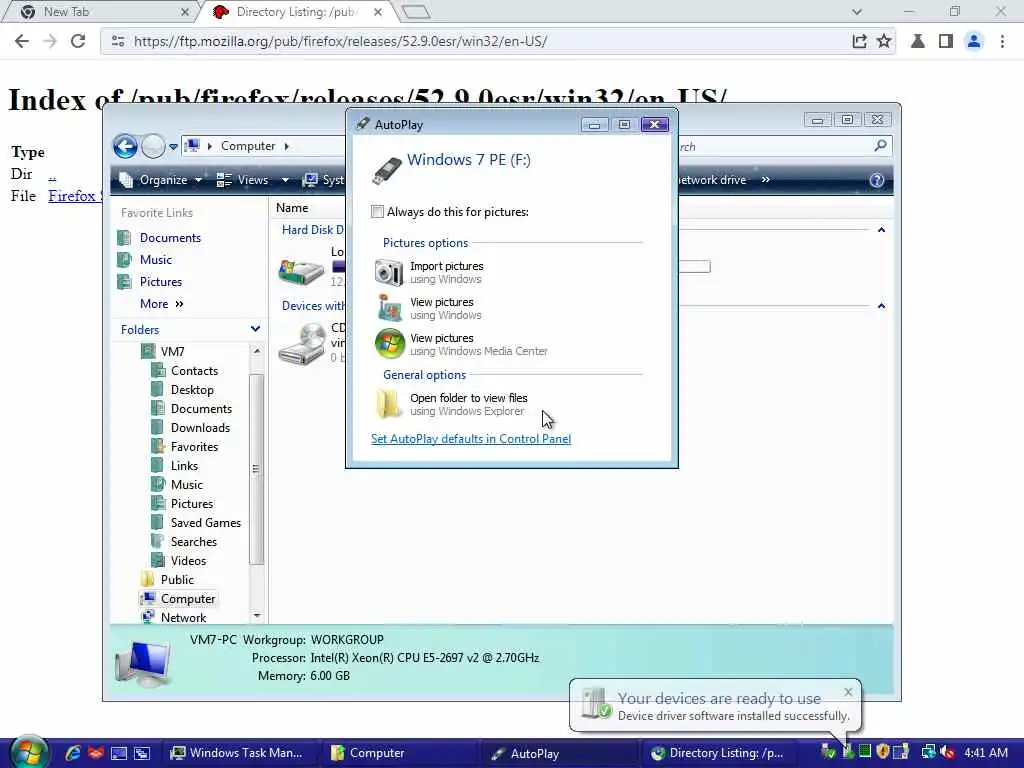
Task: Dismiss 'devices are ready' notification balloon
Action: click(x=848, y=692)
